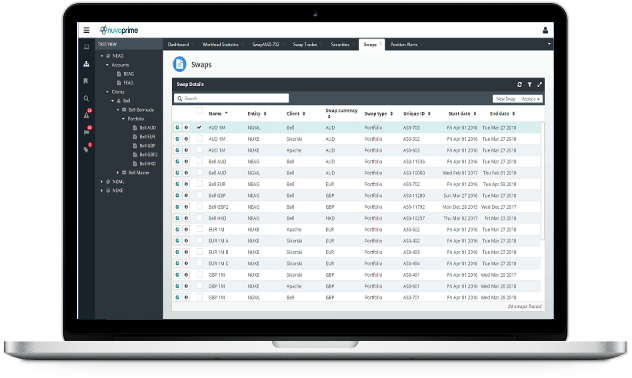
Task: Click the New Swap button
Action: (x=505, y=99)
